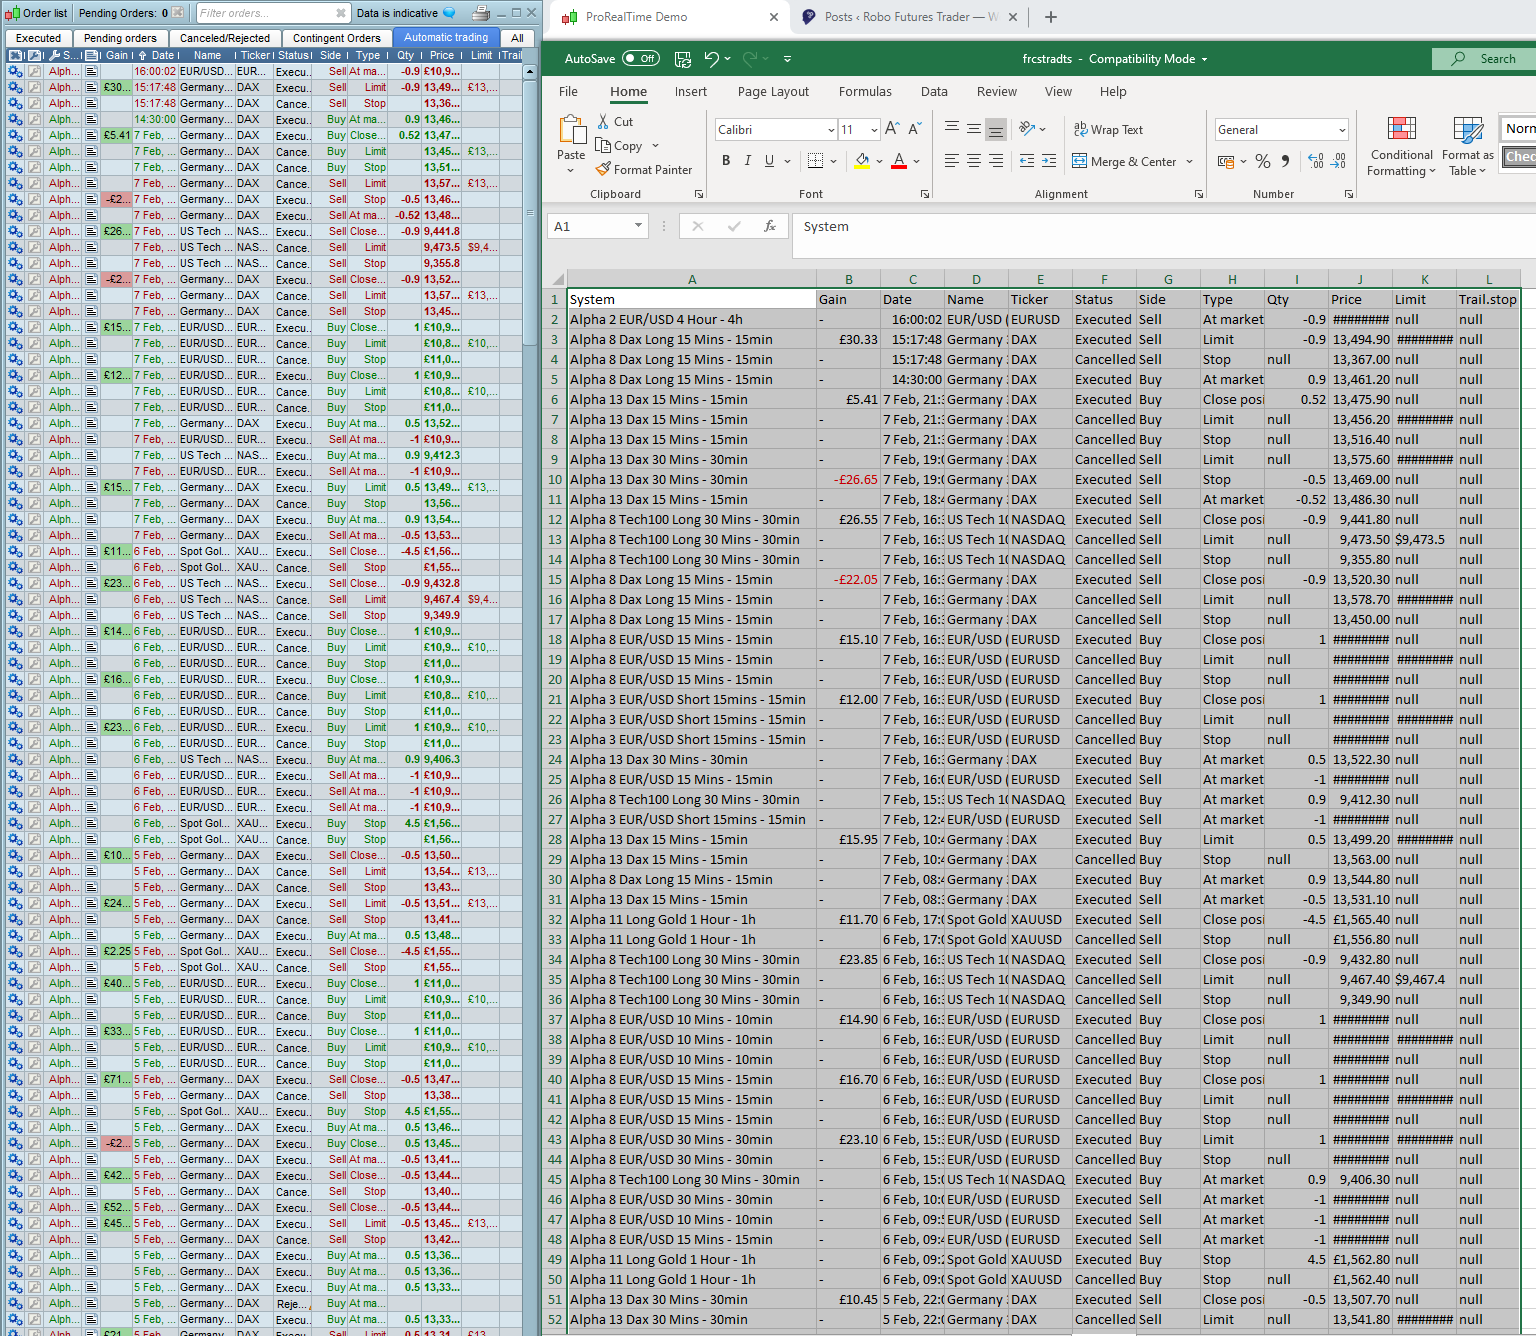Toggle Bottom Align
The height and width of the screenshot is (1336, 1536).
point(995,129)
